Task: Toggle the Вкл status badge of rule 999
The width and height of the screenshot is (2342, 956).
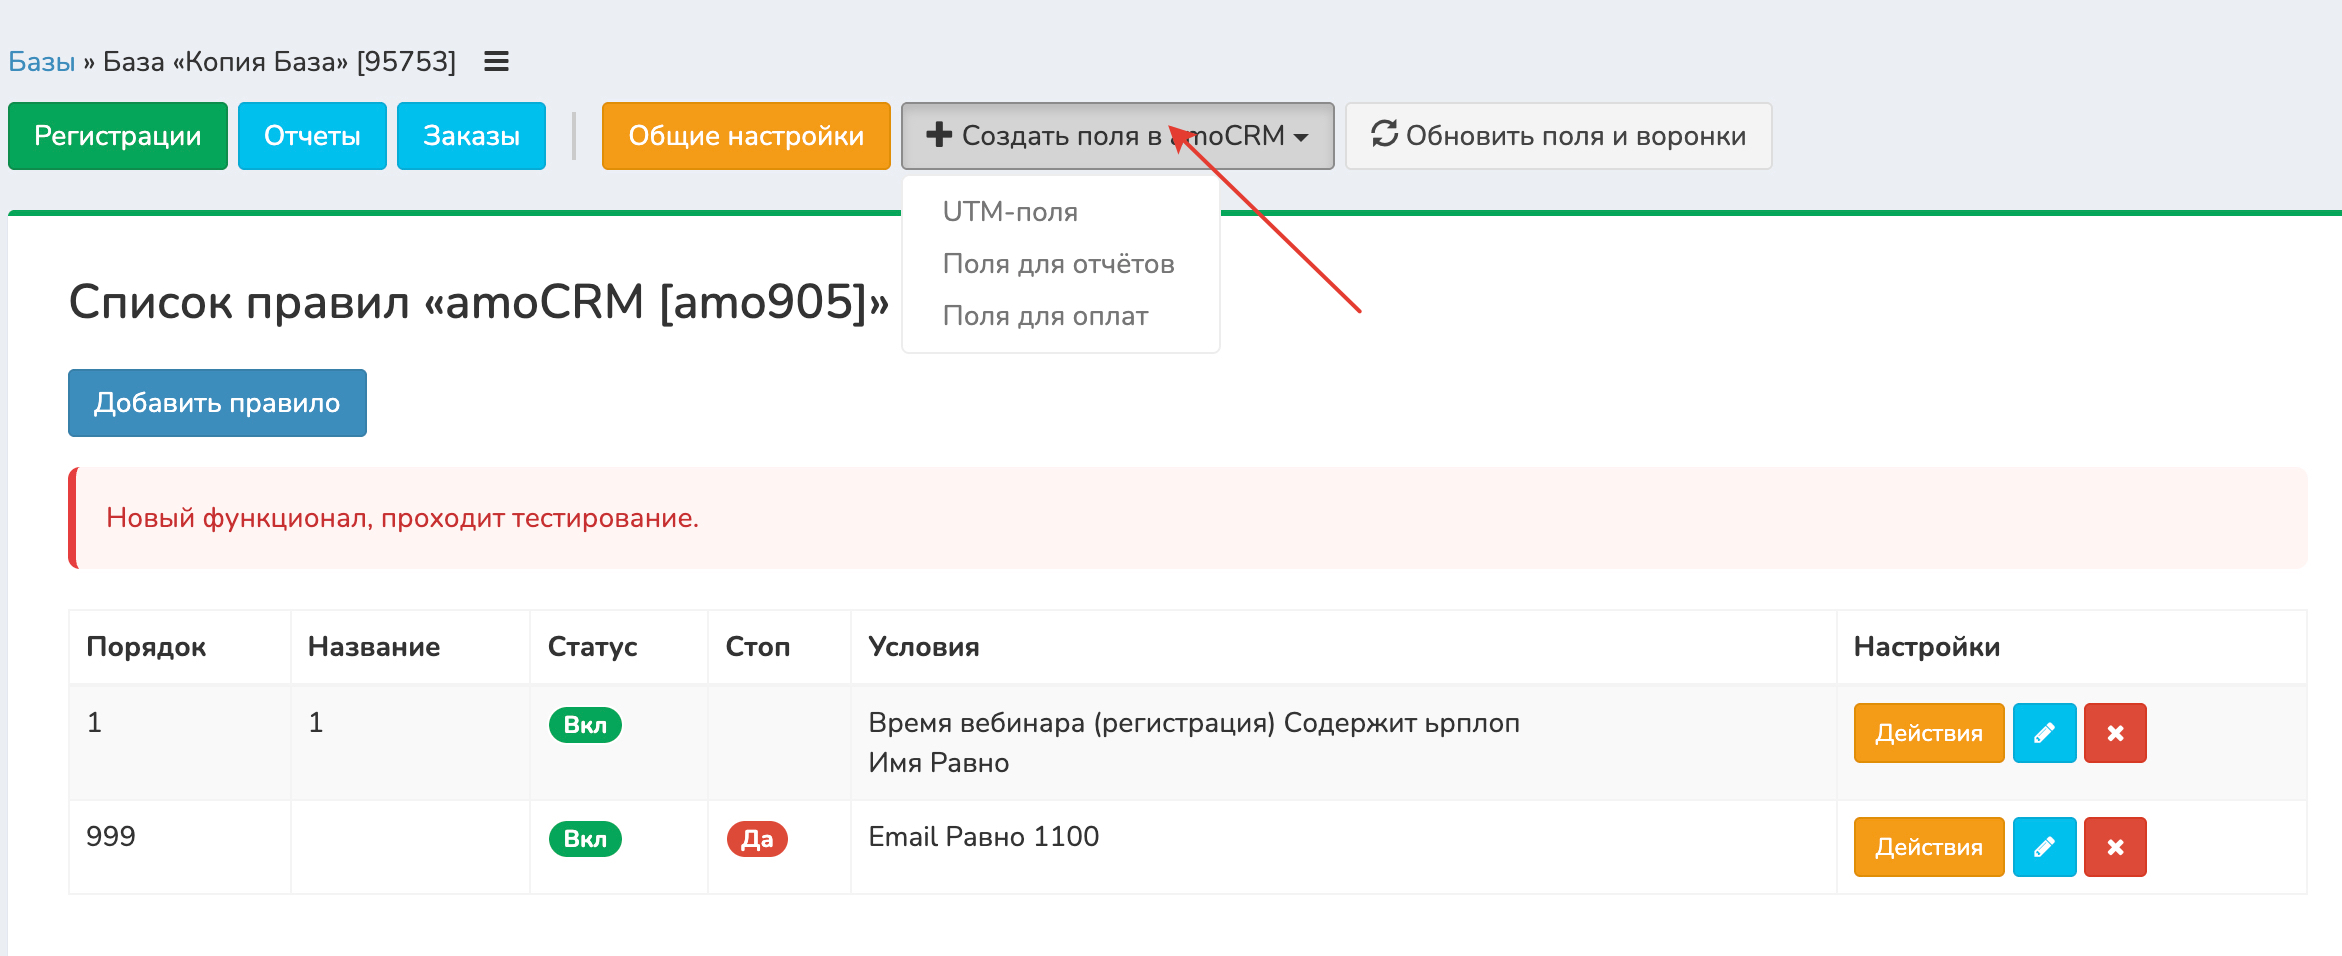Action: coord(585,839)
